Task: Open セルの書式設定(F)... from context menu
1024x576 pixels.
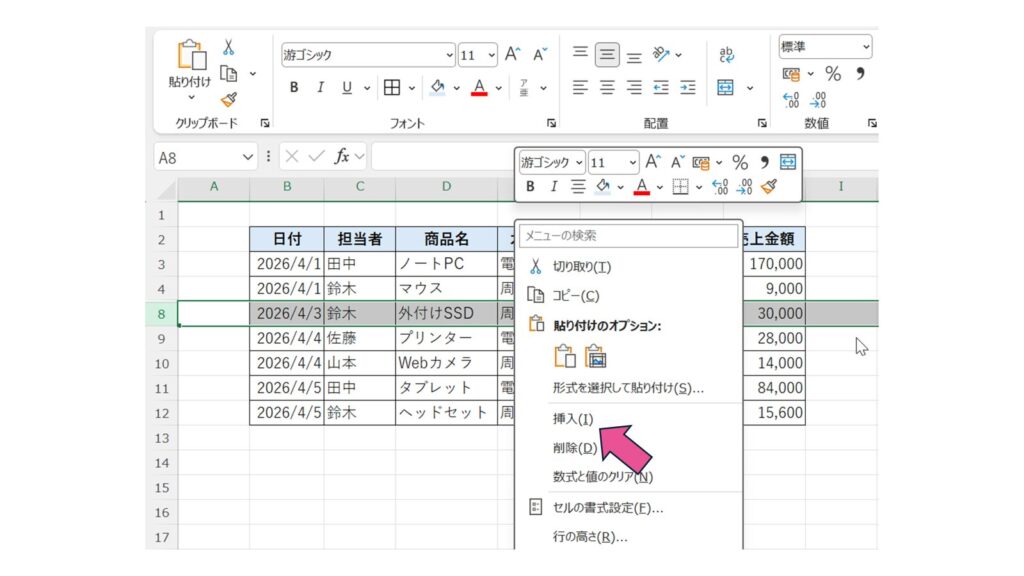Action: pos(607,507)
